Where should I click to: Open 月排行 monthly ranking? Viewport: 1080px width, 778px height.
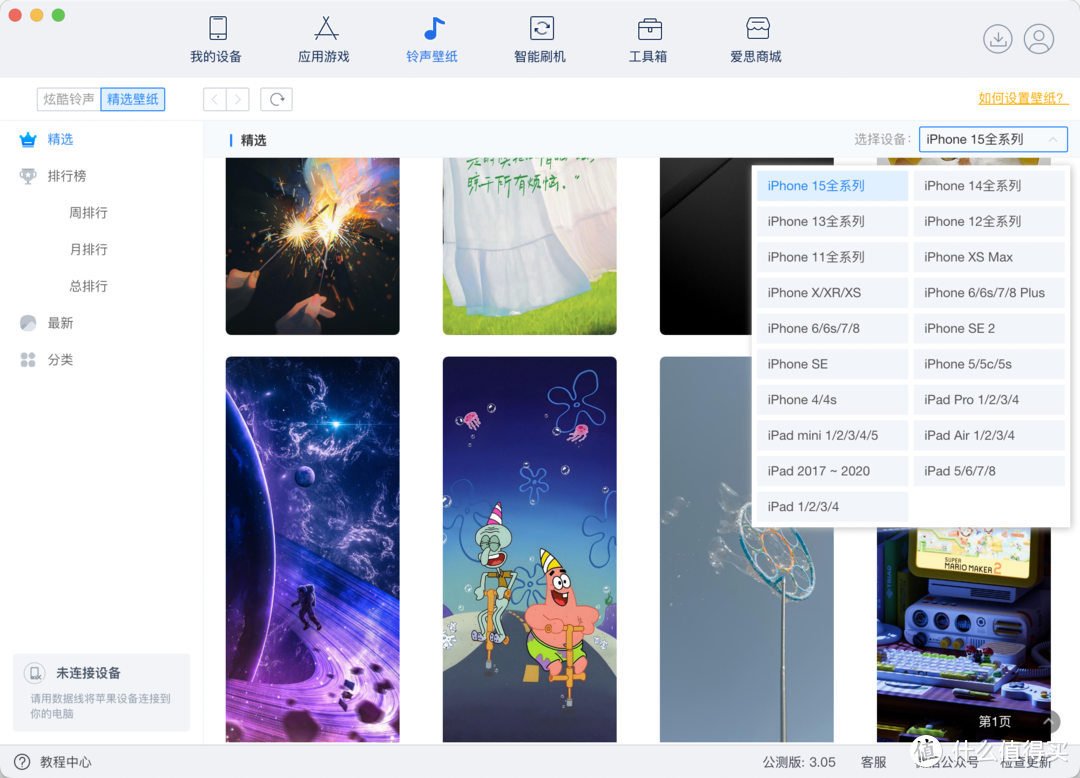pos(88,249)
